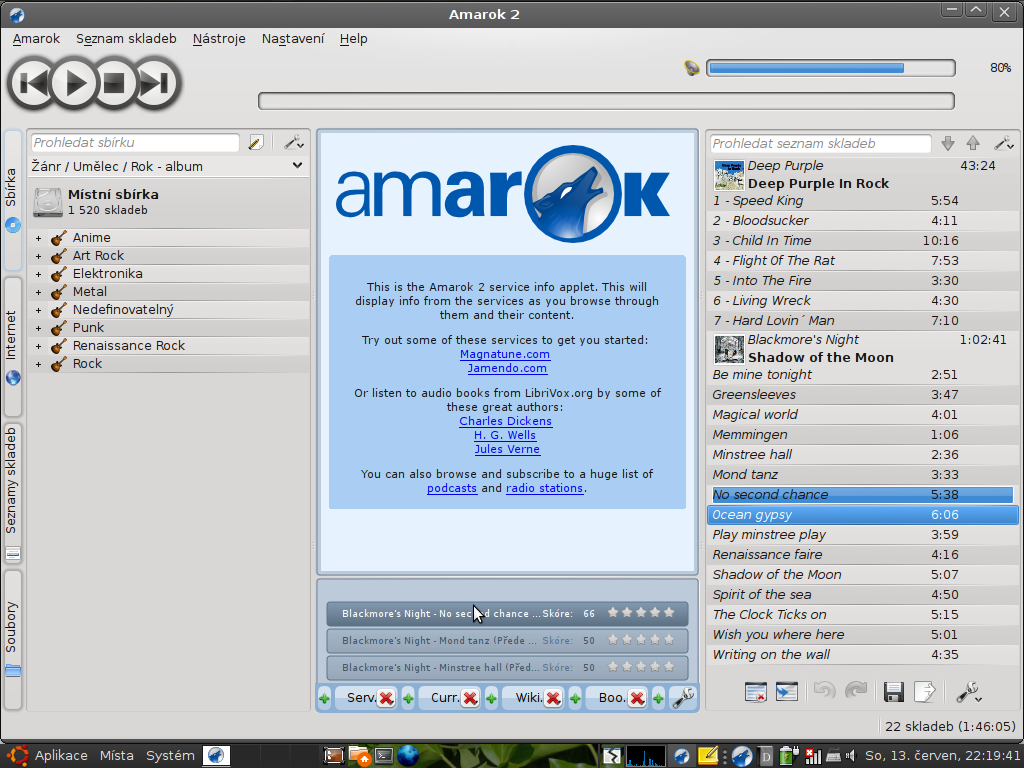Start playback with the Play button

tap(74, 83)
